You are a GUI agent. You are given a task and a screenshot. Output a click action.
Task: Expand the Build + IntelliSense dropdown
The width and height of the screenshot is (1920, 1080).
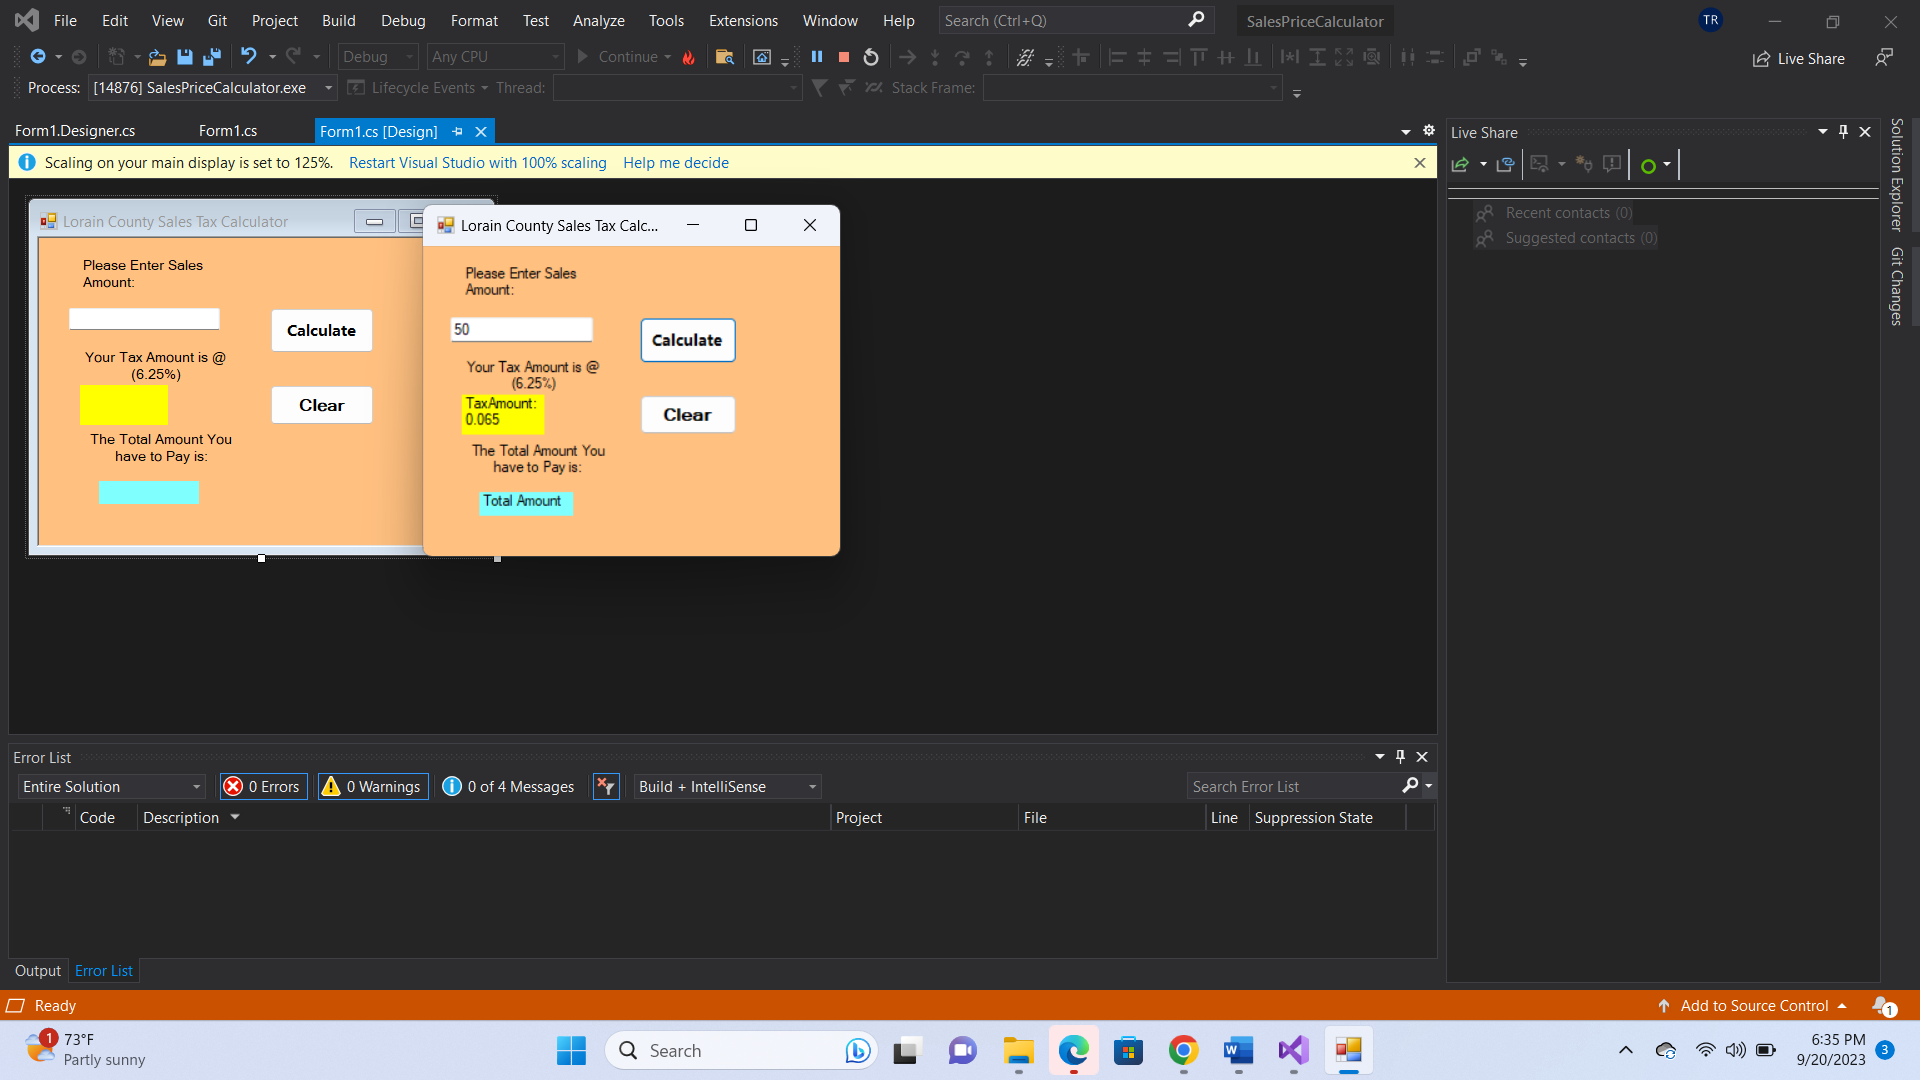727,787
